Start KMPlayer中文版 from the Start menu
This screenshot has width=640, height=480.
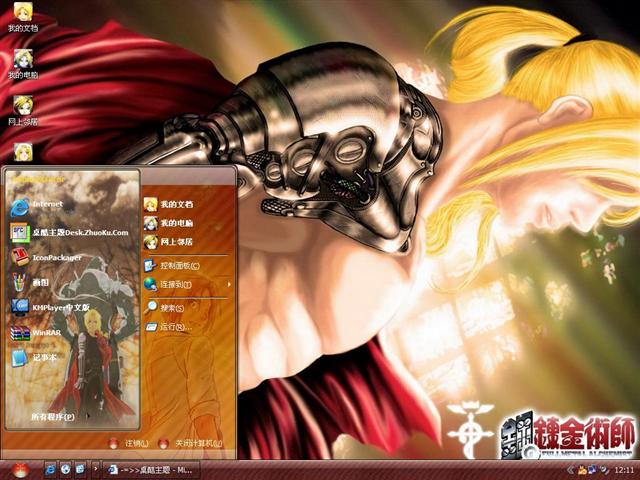[50, 307]
